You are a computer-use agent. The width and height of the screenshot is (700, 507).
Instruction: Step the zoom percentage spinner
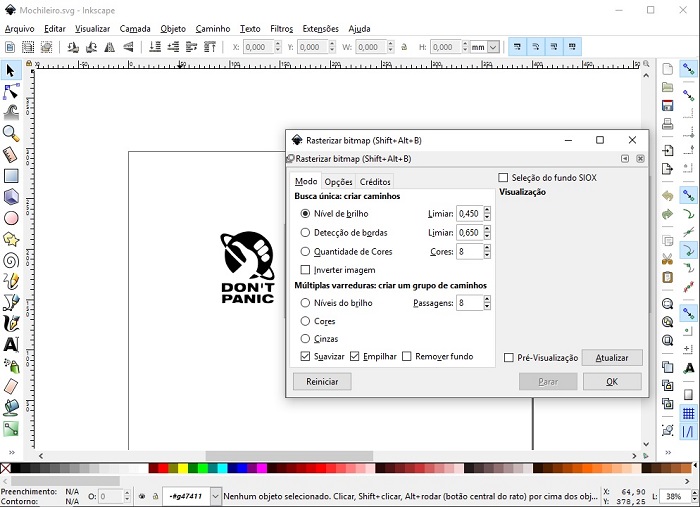pos(695,496)
